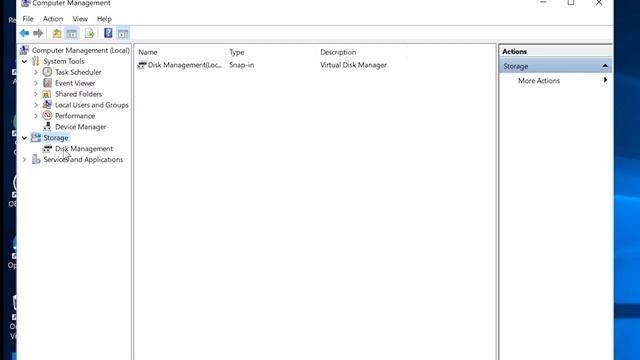Select the Disk Management(Loc... list row name
640x360 pixels.
click(x=185, y=65)
